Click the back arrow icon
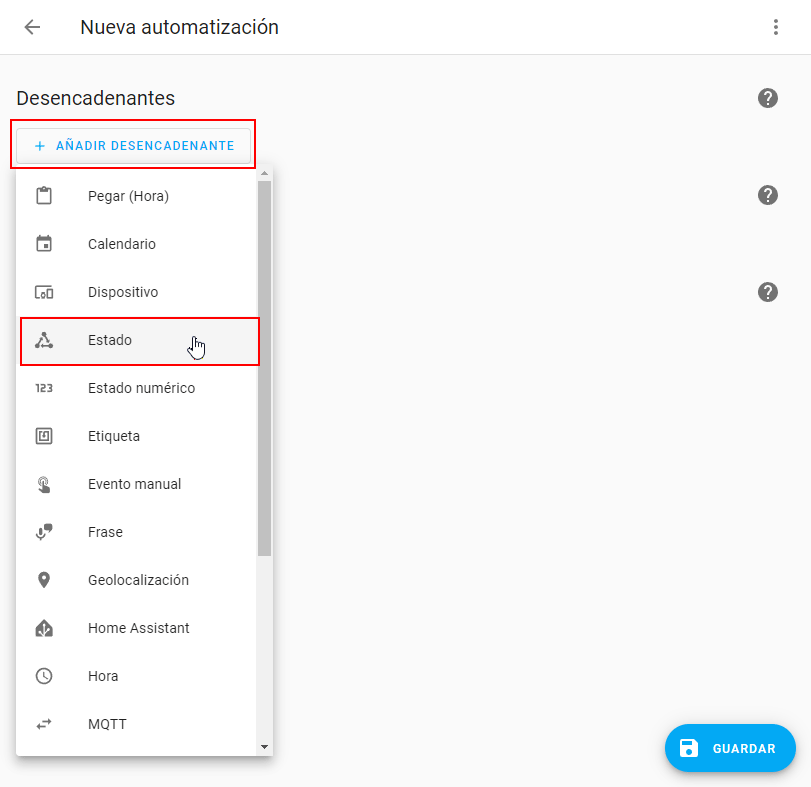The width and height of the screenshot is (811, 787). (32, 27)
